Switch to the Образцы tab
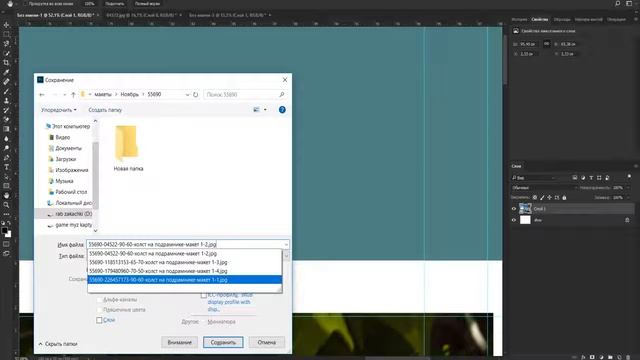Screen dimensions: 640x360 tap(562, 19)
